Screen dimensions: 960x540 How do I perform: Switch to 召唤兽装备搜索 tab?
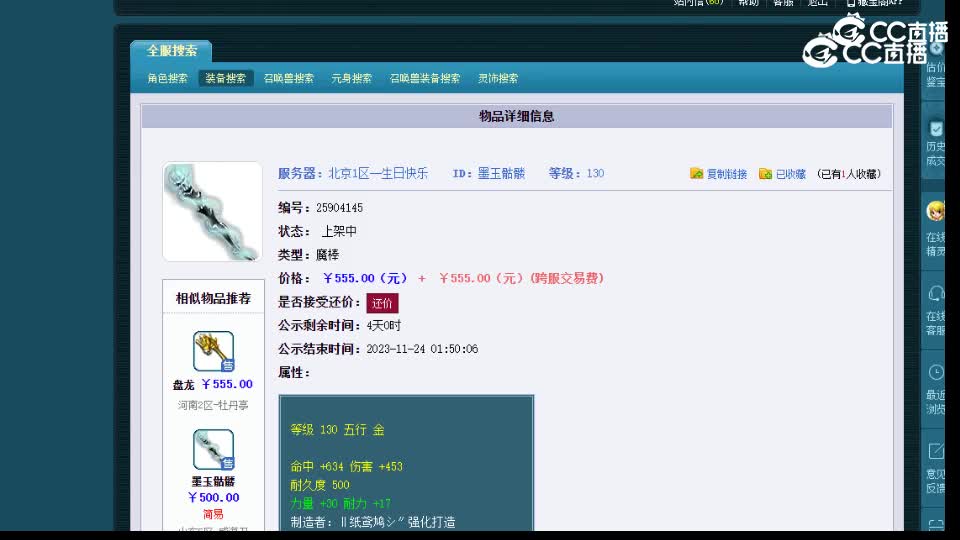(x=425, y=78)
